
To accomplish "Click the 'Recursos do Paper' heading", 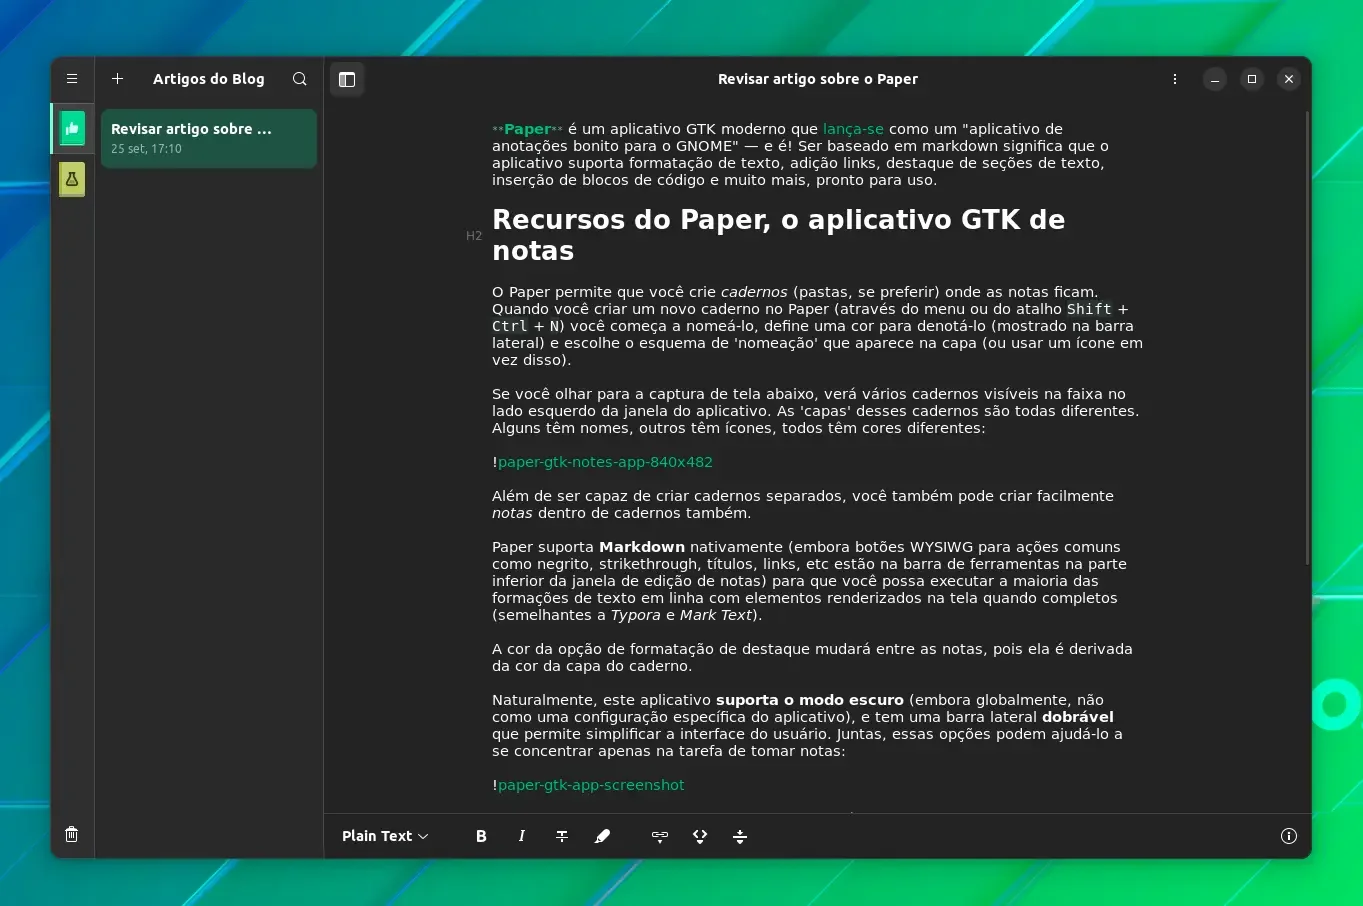I will point(778,235).
